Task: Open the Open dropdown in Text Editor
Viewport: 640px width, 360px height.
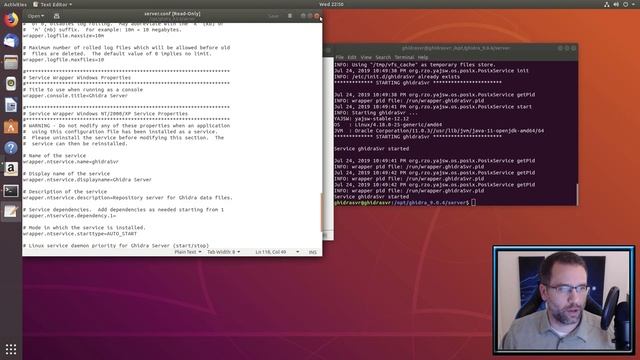Action: (x=36, y=16)
